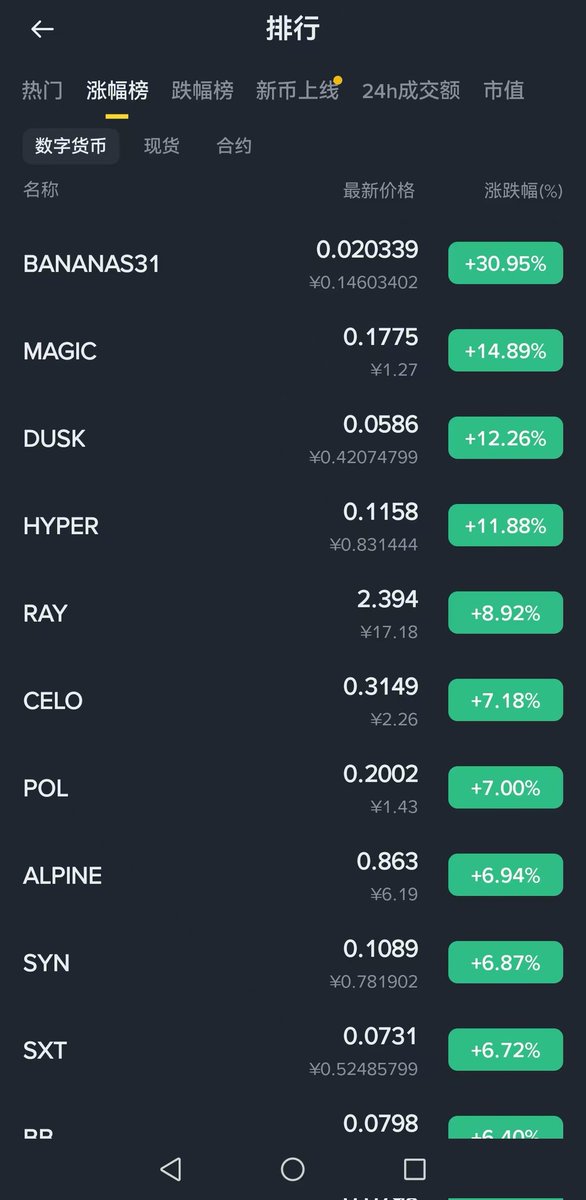Tap the +30.95% BANANAS31 change badge
586x1200 pixels.
pos(506,264)
